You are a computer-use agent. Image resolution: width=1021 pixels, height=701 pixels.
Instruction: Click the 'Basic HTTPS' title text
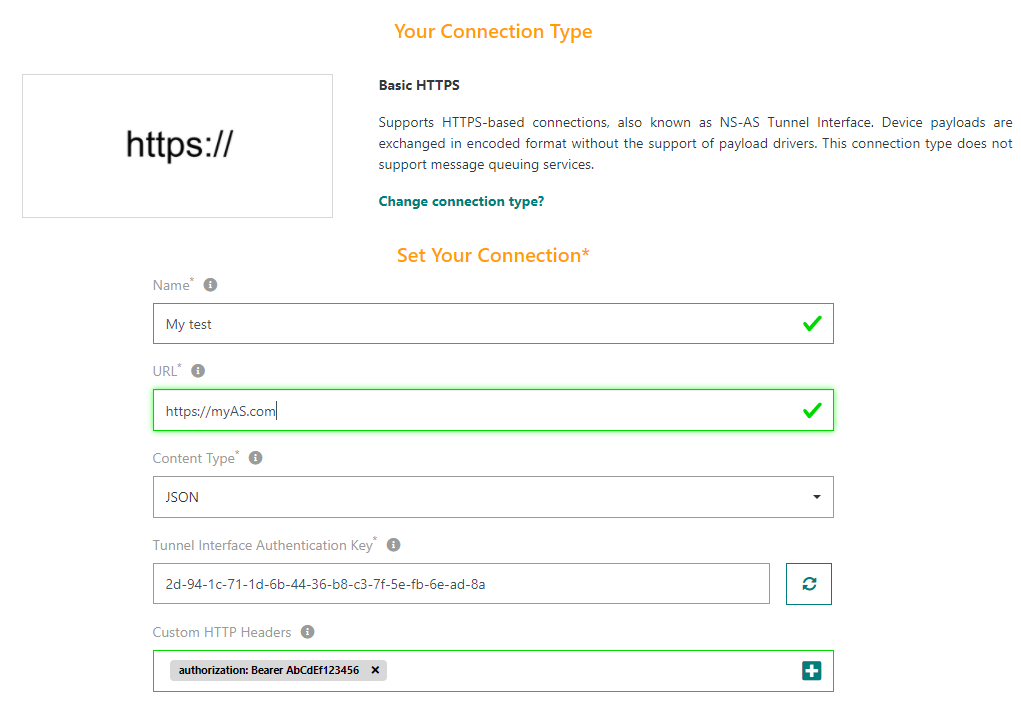click(419, 86)
